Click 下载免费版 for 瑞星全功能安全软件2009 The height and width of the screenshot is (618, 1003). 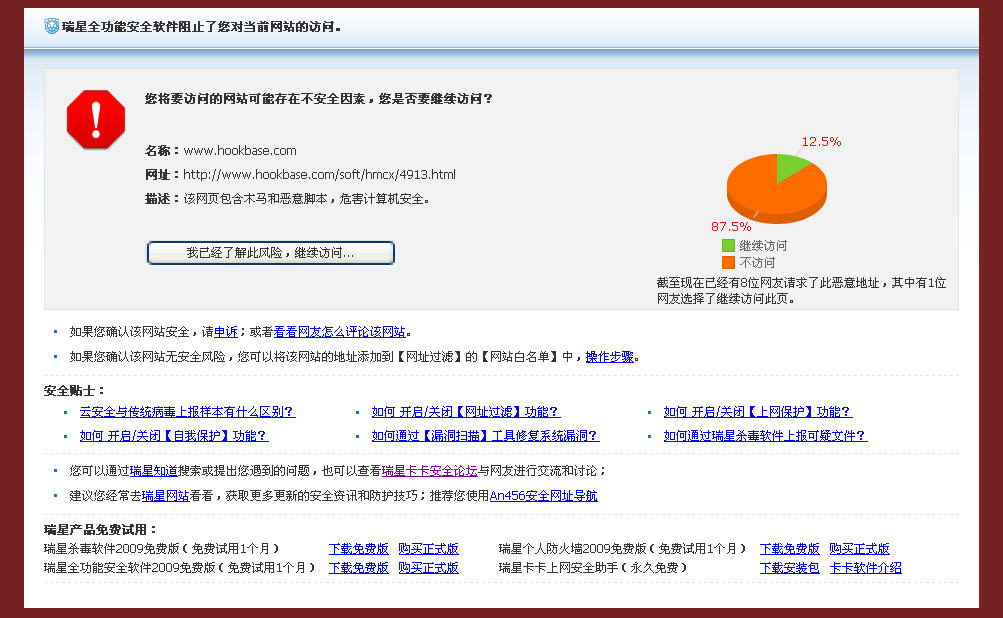point(359,568)
